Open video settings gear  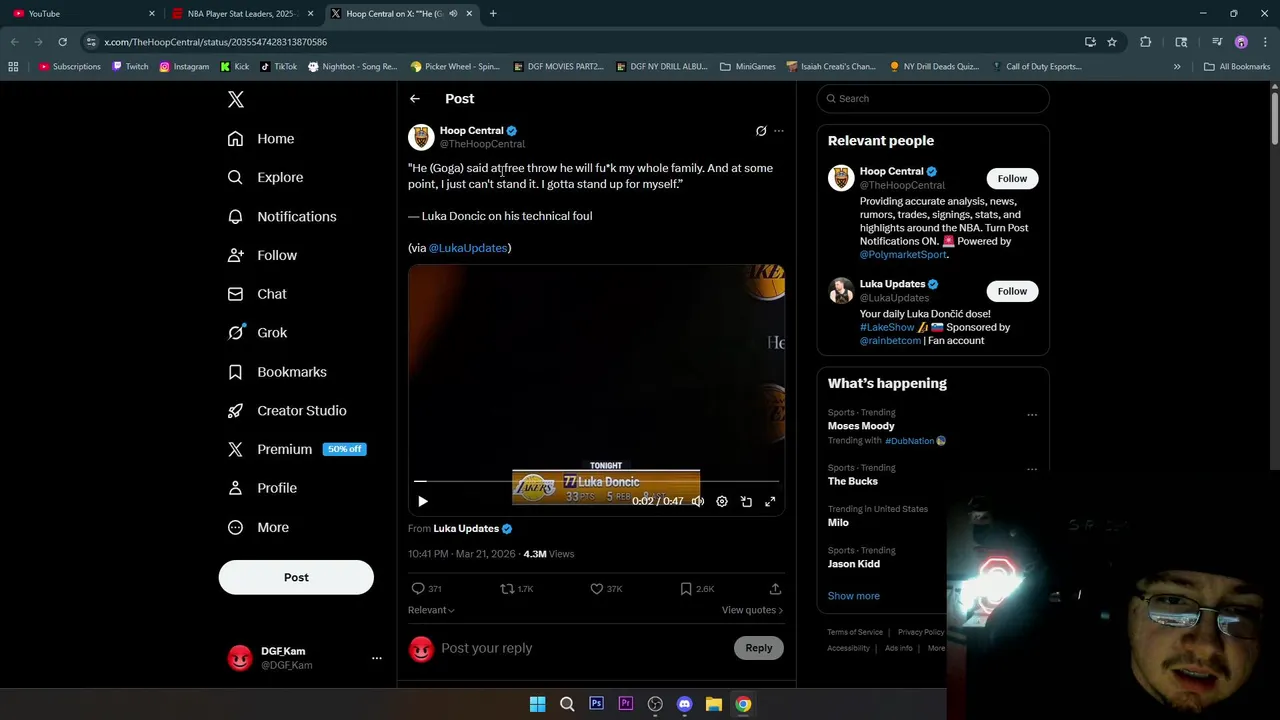point(722,501)
